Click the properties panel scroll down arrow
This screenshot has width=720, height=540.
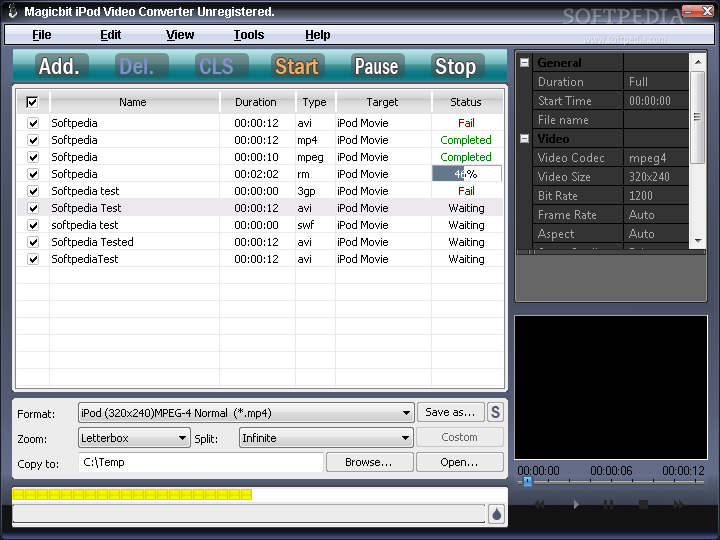[698, 241]
